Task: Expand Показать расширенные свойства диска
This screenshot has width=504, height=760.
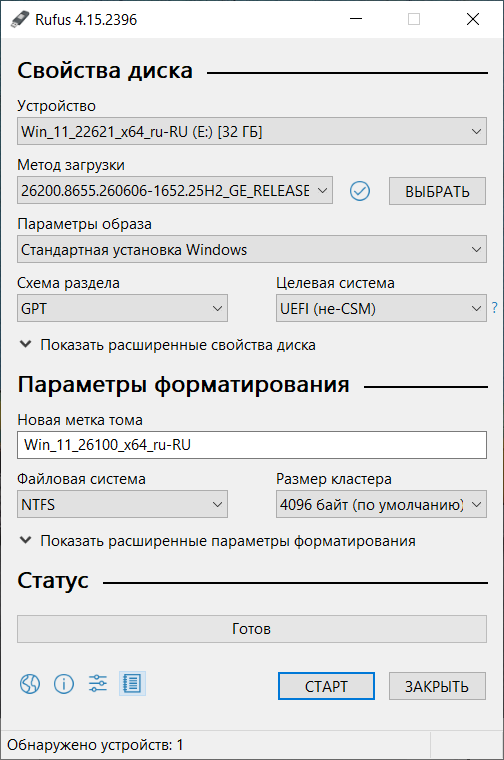Action: click(167, 345)
